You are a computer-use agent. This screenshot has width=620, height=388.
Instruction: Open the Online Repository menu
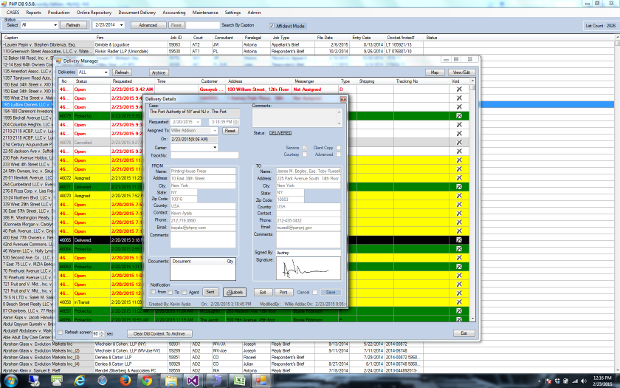click(94, 12)
